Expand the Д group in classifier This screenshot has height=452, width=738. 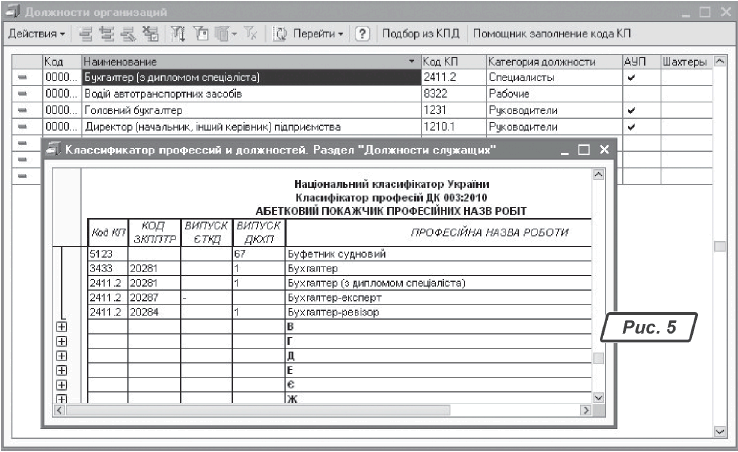(x=62, y=356)
